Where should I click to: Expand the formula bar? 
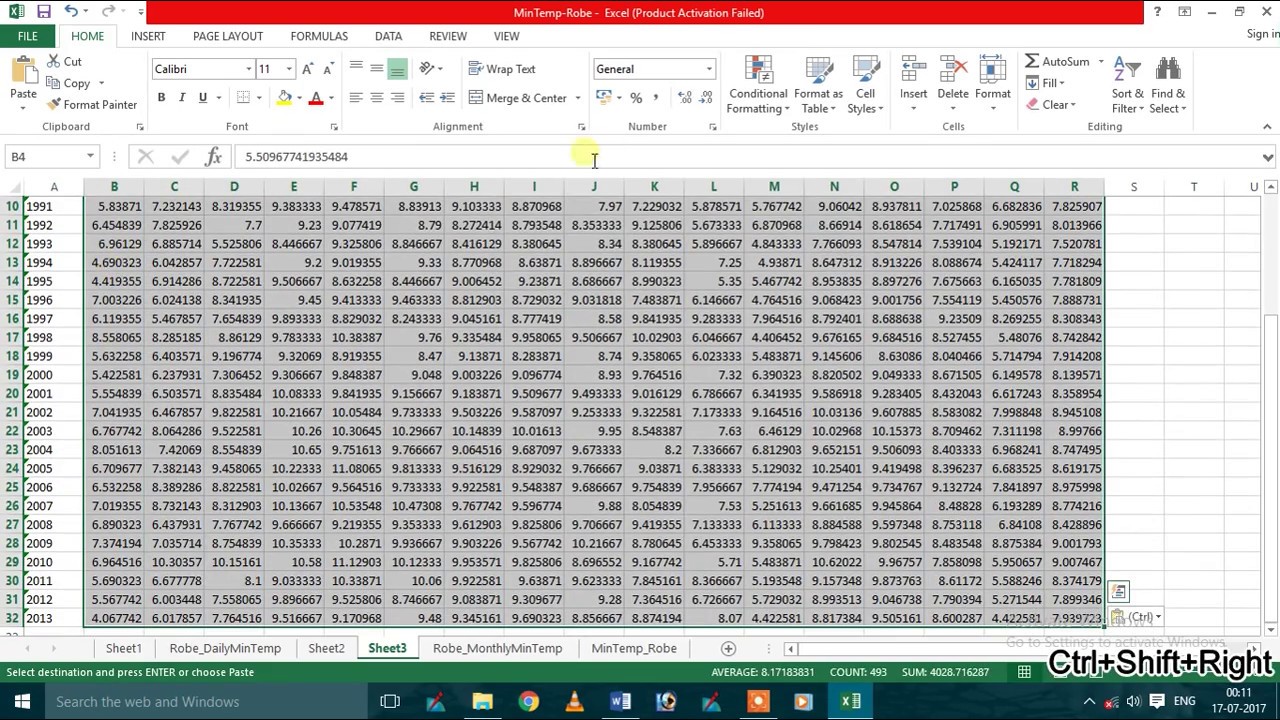[1268, 157]
